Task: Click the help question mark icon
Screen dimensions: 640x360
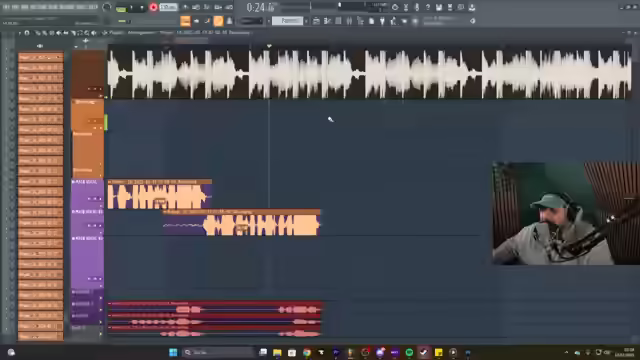Action: (427, 7)
